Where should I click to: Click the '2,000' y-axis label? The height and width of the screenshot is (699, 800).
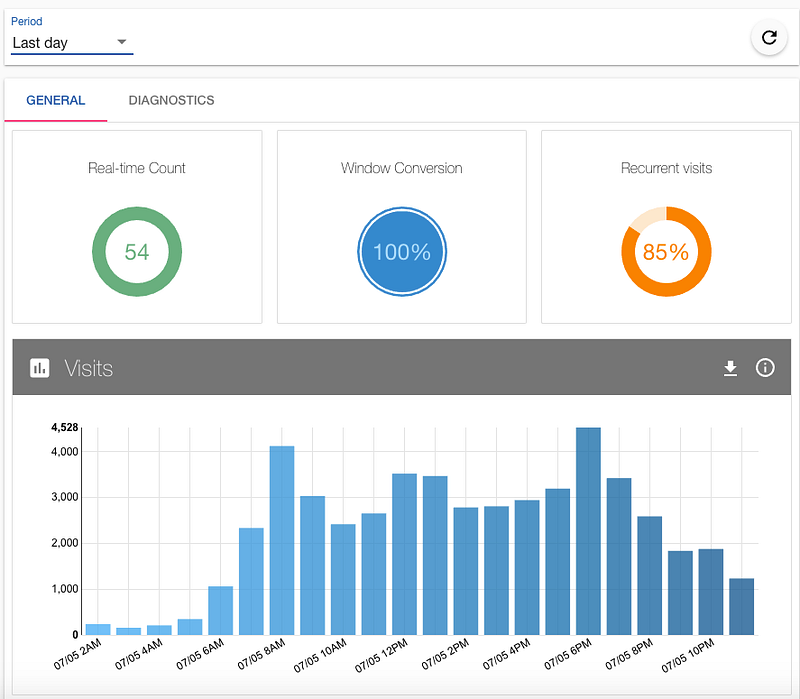(64, 543)
